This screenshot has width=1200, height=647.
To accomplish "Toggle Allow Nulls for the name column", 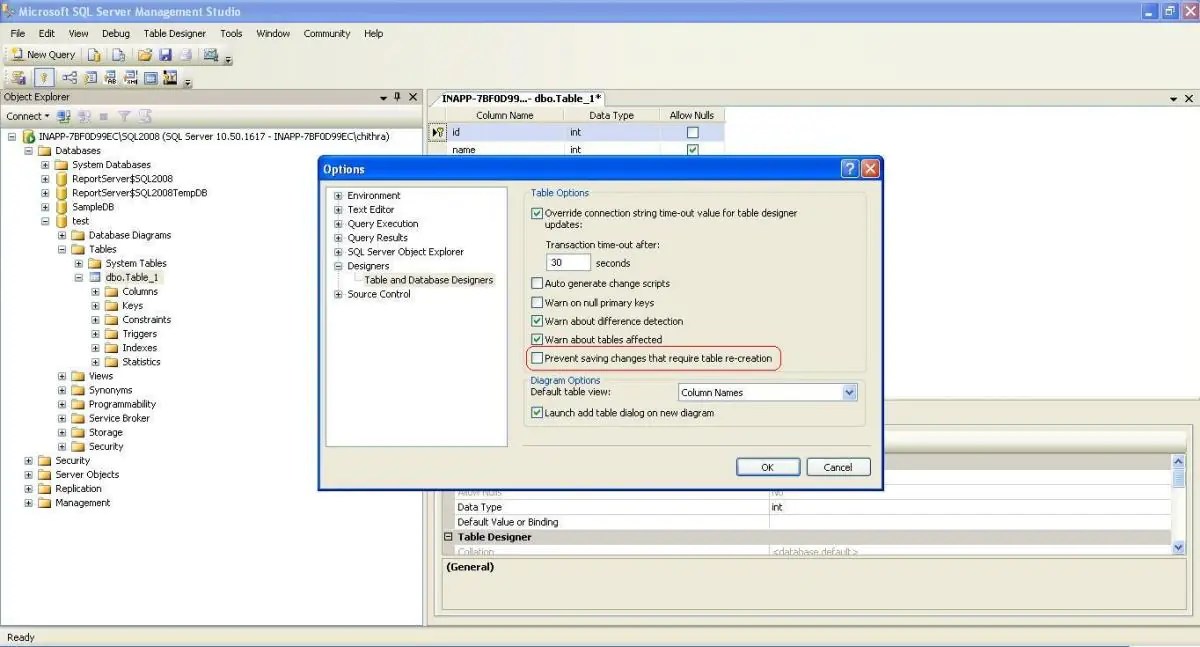I will coord(691,149).
